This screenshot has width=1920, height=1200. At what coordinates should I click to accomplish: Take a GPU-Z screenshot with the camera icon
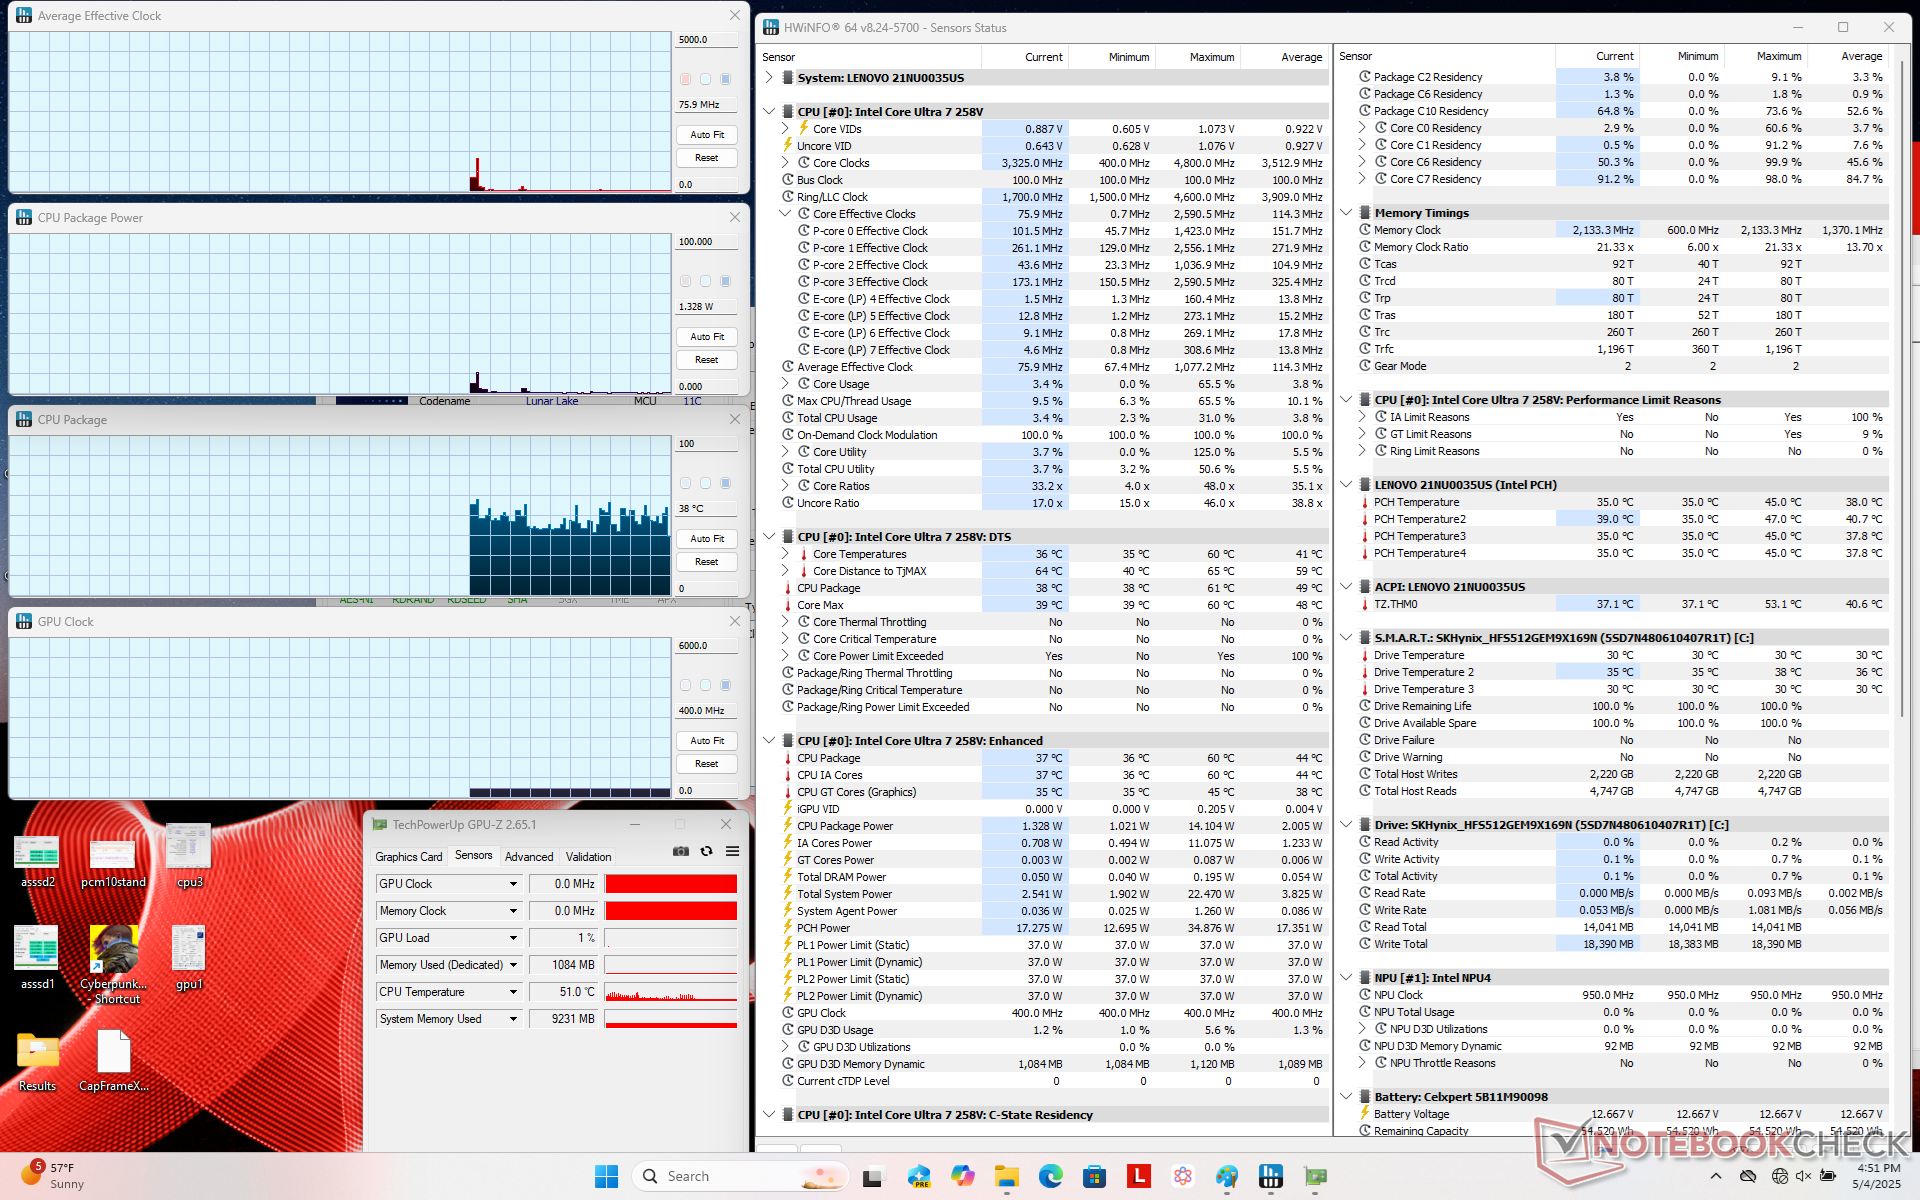click(681, 851)
